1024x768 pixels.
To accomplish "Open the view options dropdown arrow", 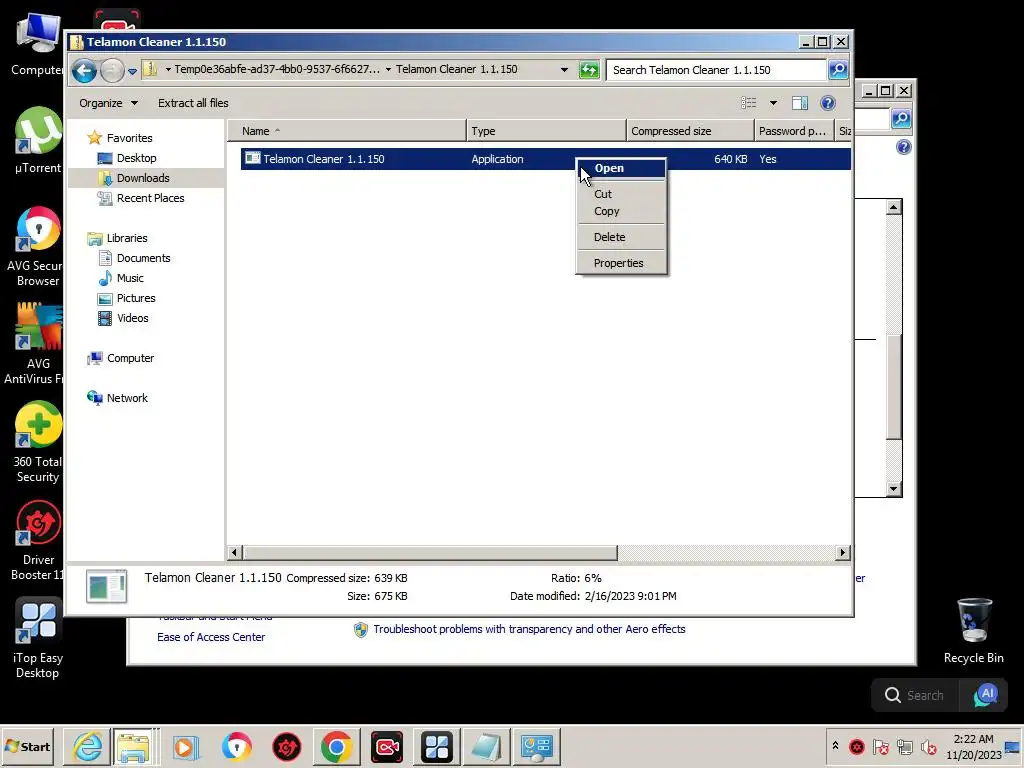I will point(773,103).
